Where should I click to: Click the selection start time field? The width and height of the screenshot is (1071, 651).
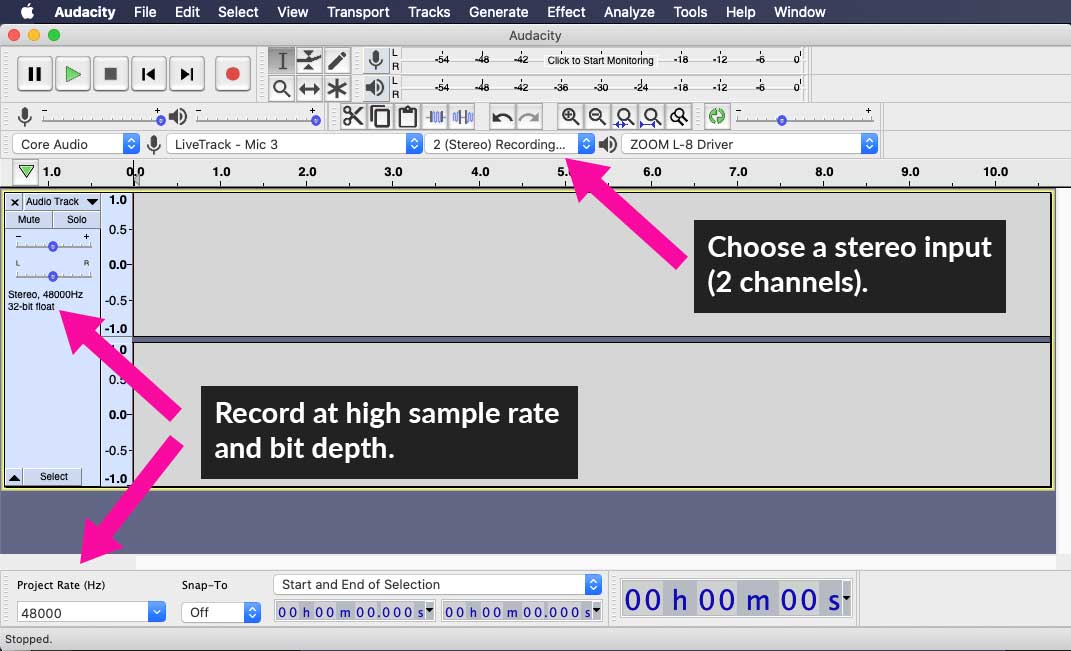point(354,611)
